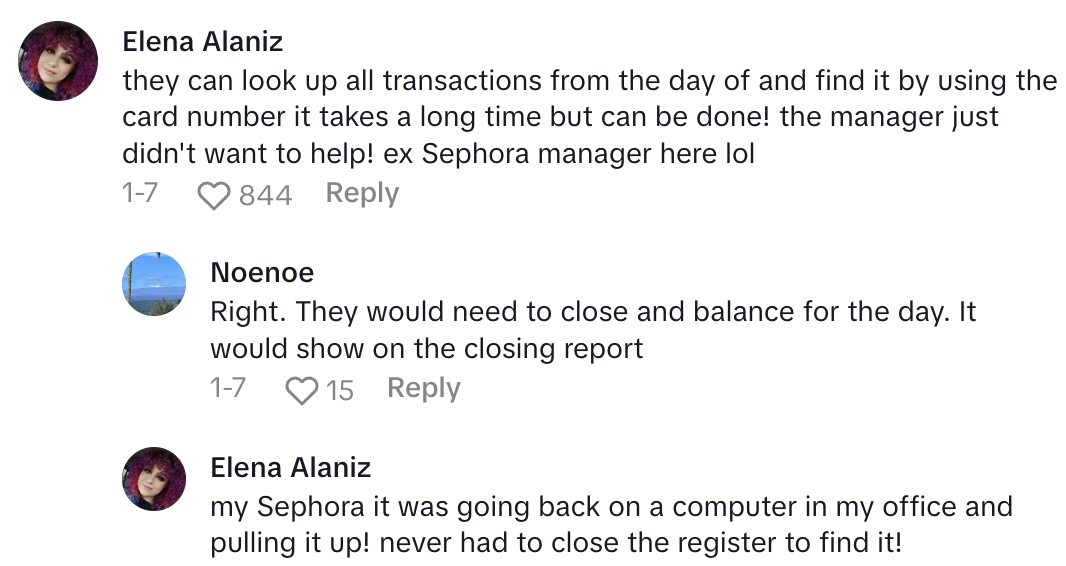
Task: Open Elena Alaniz's avatar on the top comment
Action: 59,60
